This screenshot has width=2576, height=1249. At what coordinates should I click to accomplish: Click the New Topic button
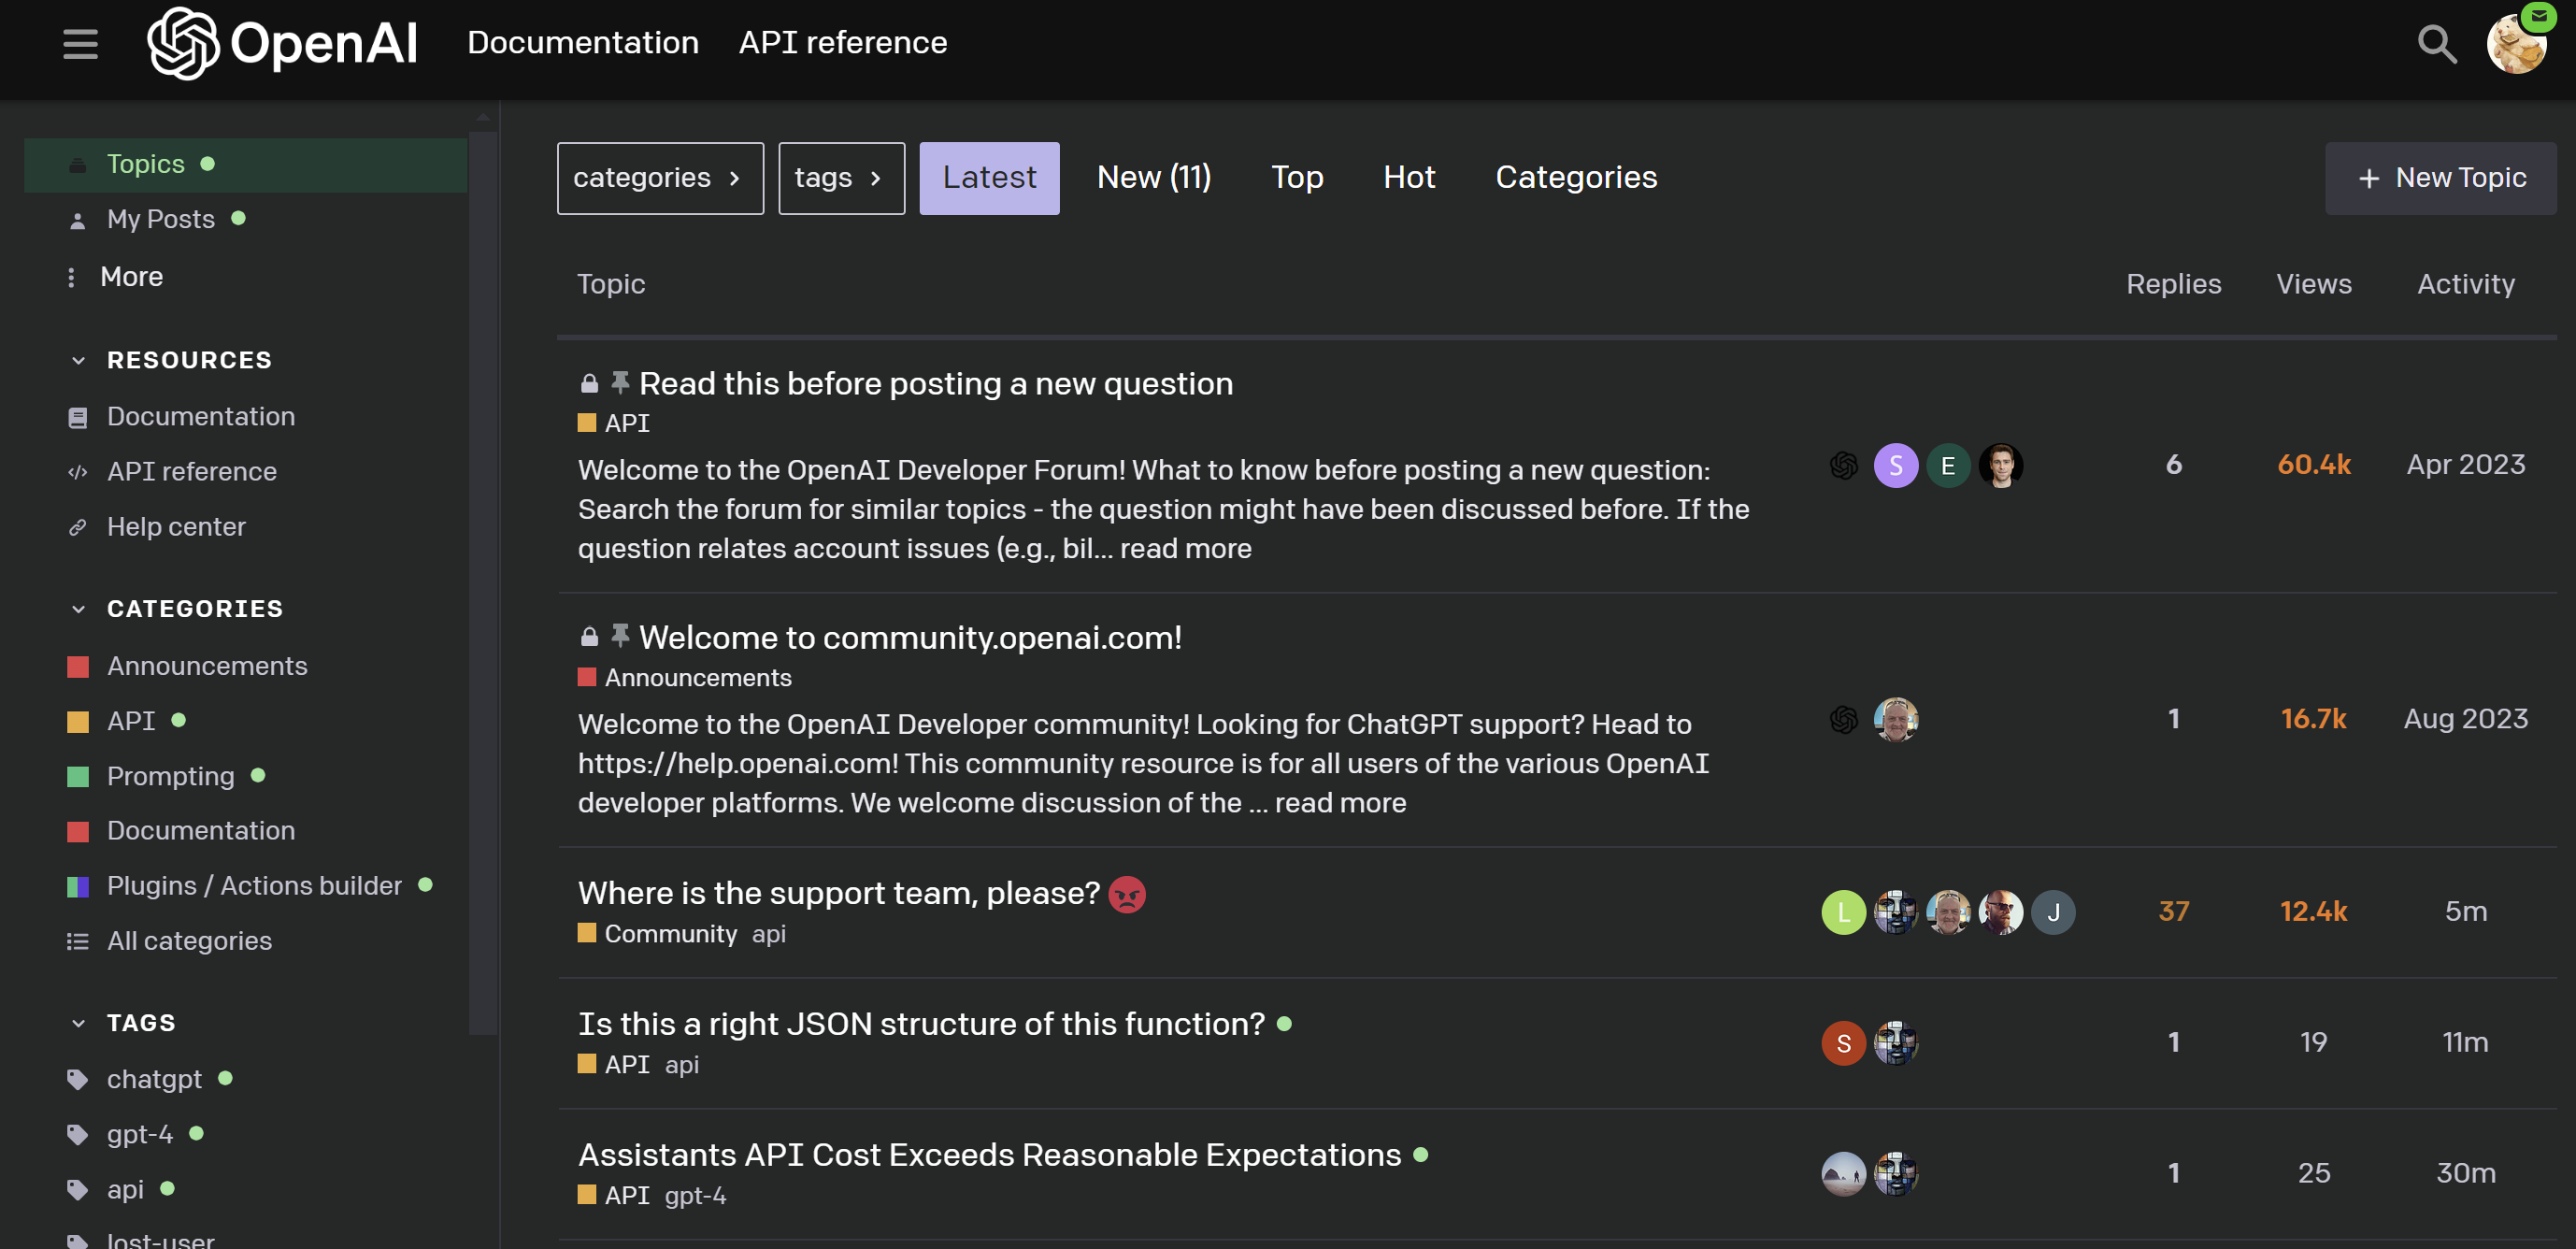[2440, 178]
